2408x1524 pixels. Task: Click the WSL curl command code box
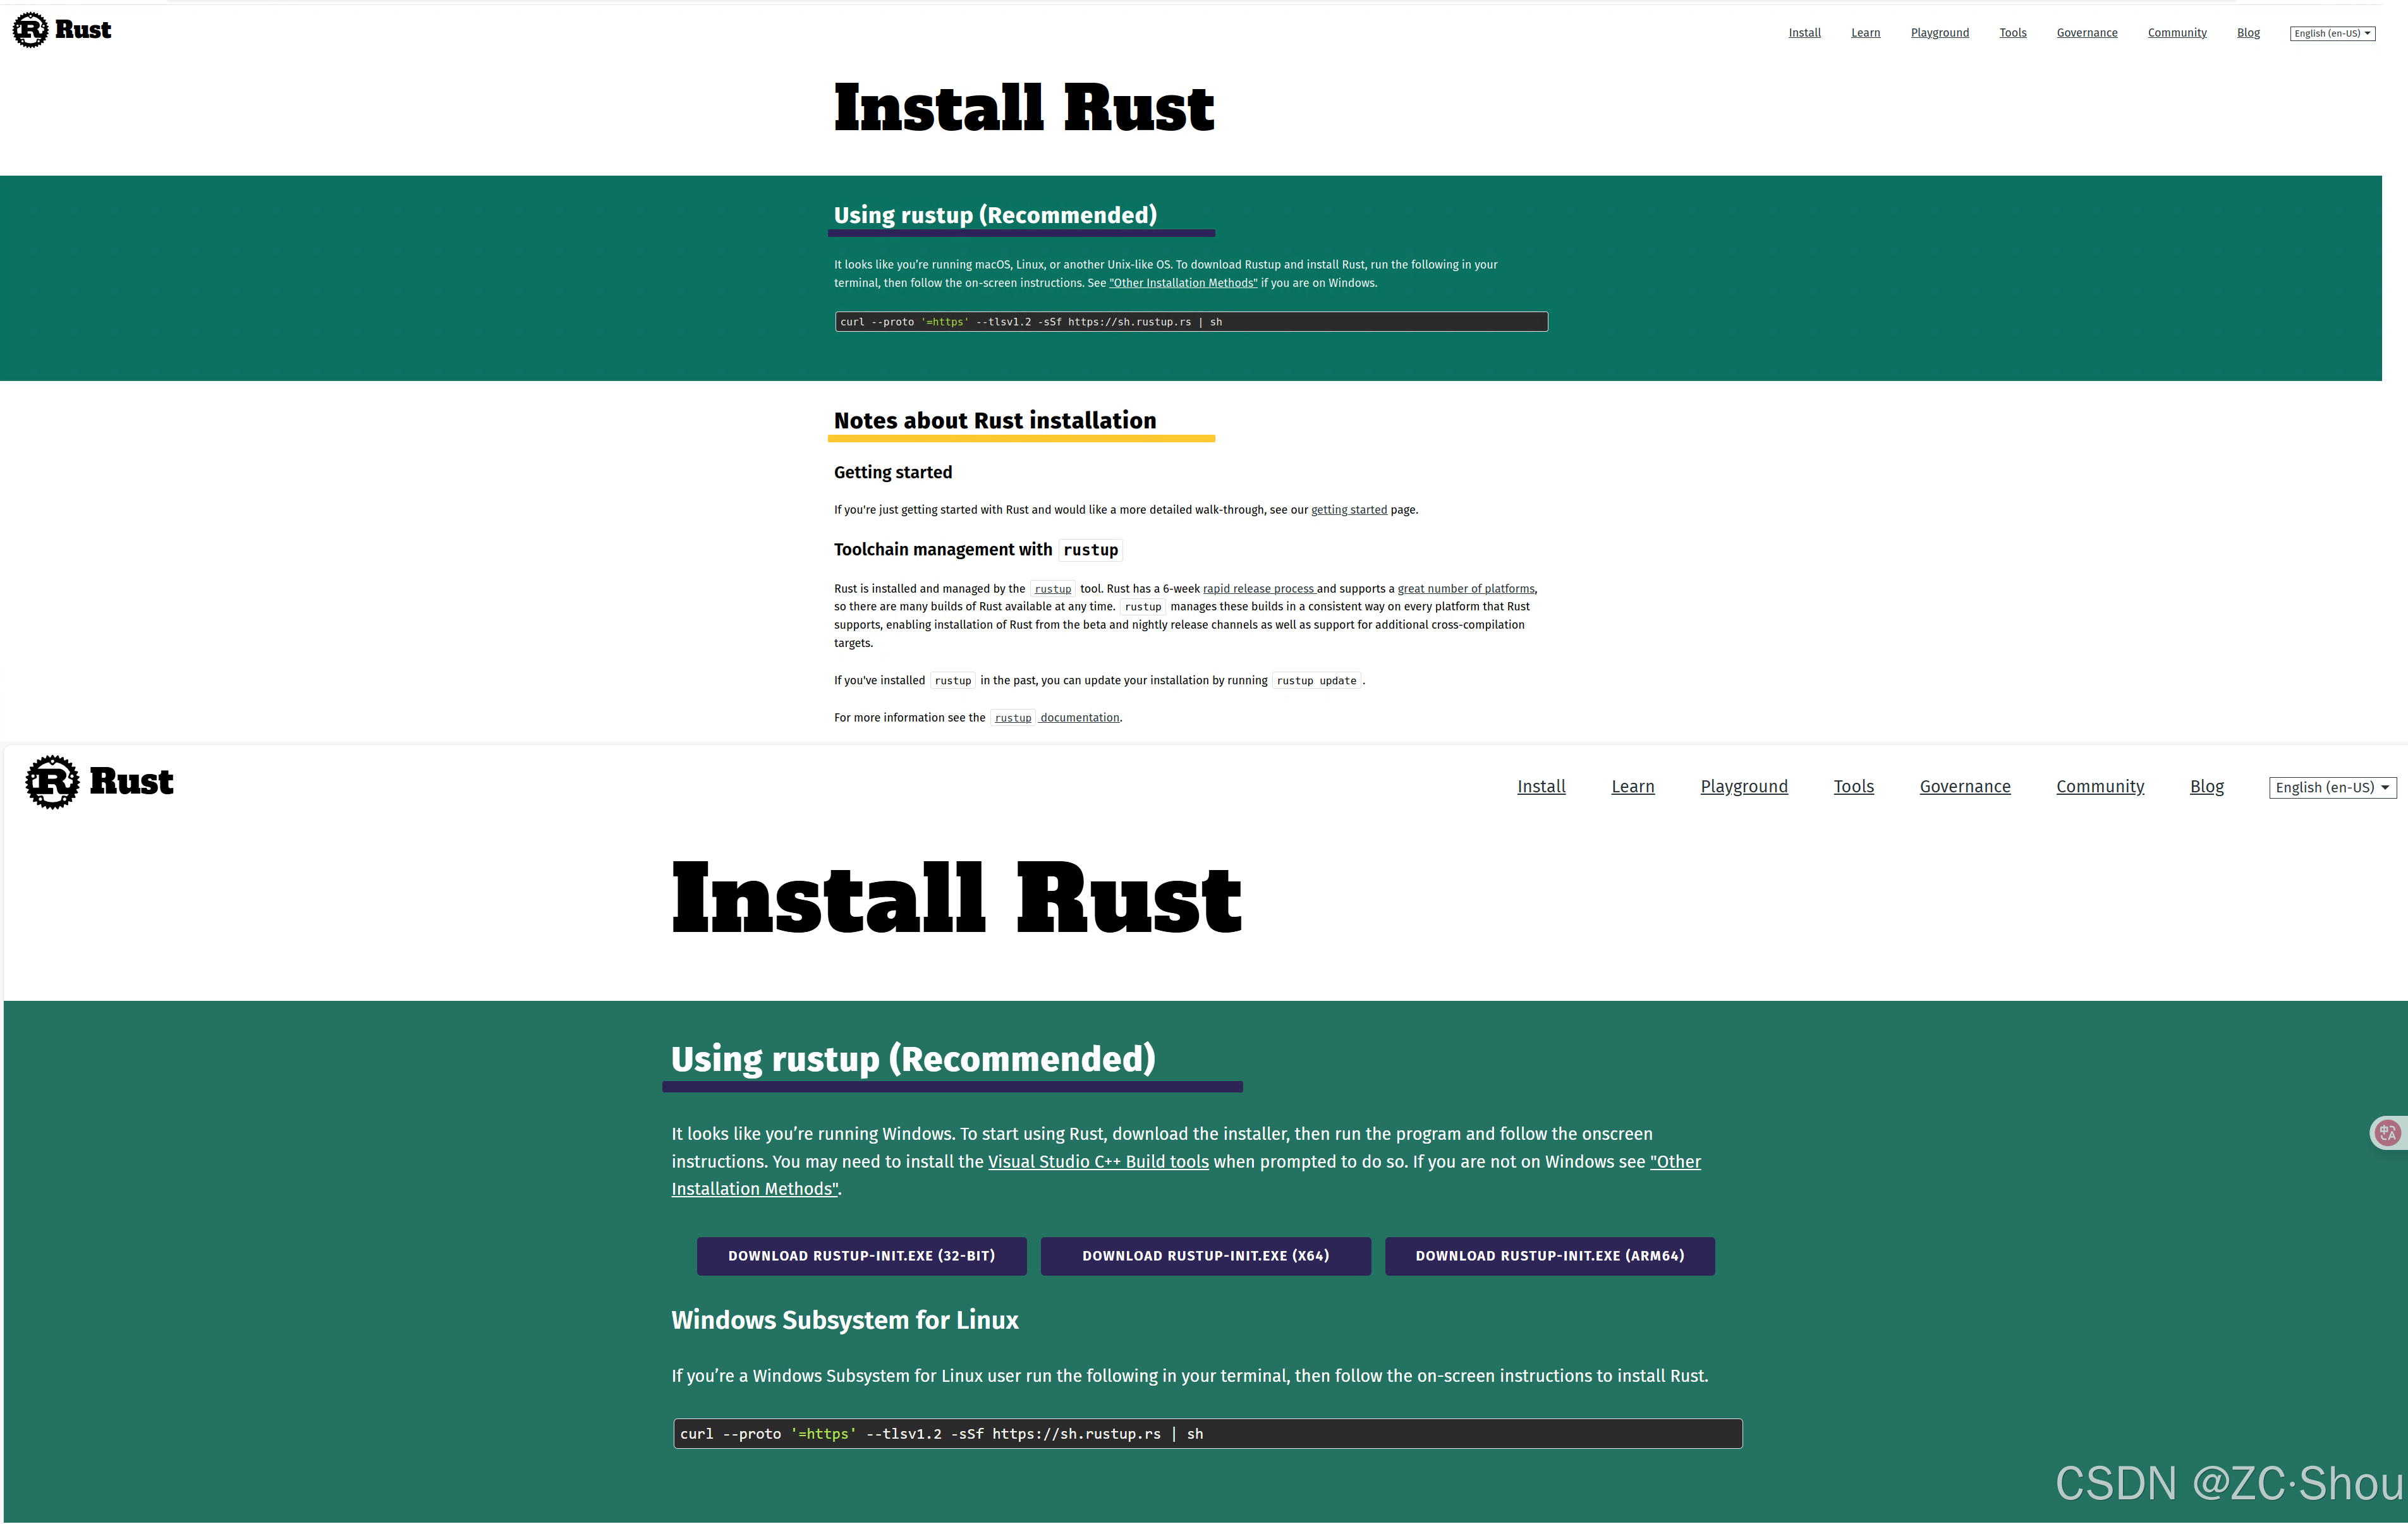pyautogui.click(x=1207, y=1434)
